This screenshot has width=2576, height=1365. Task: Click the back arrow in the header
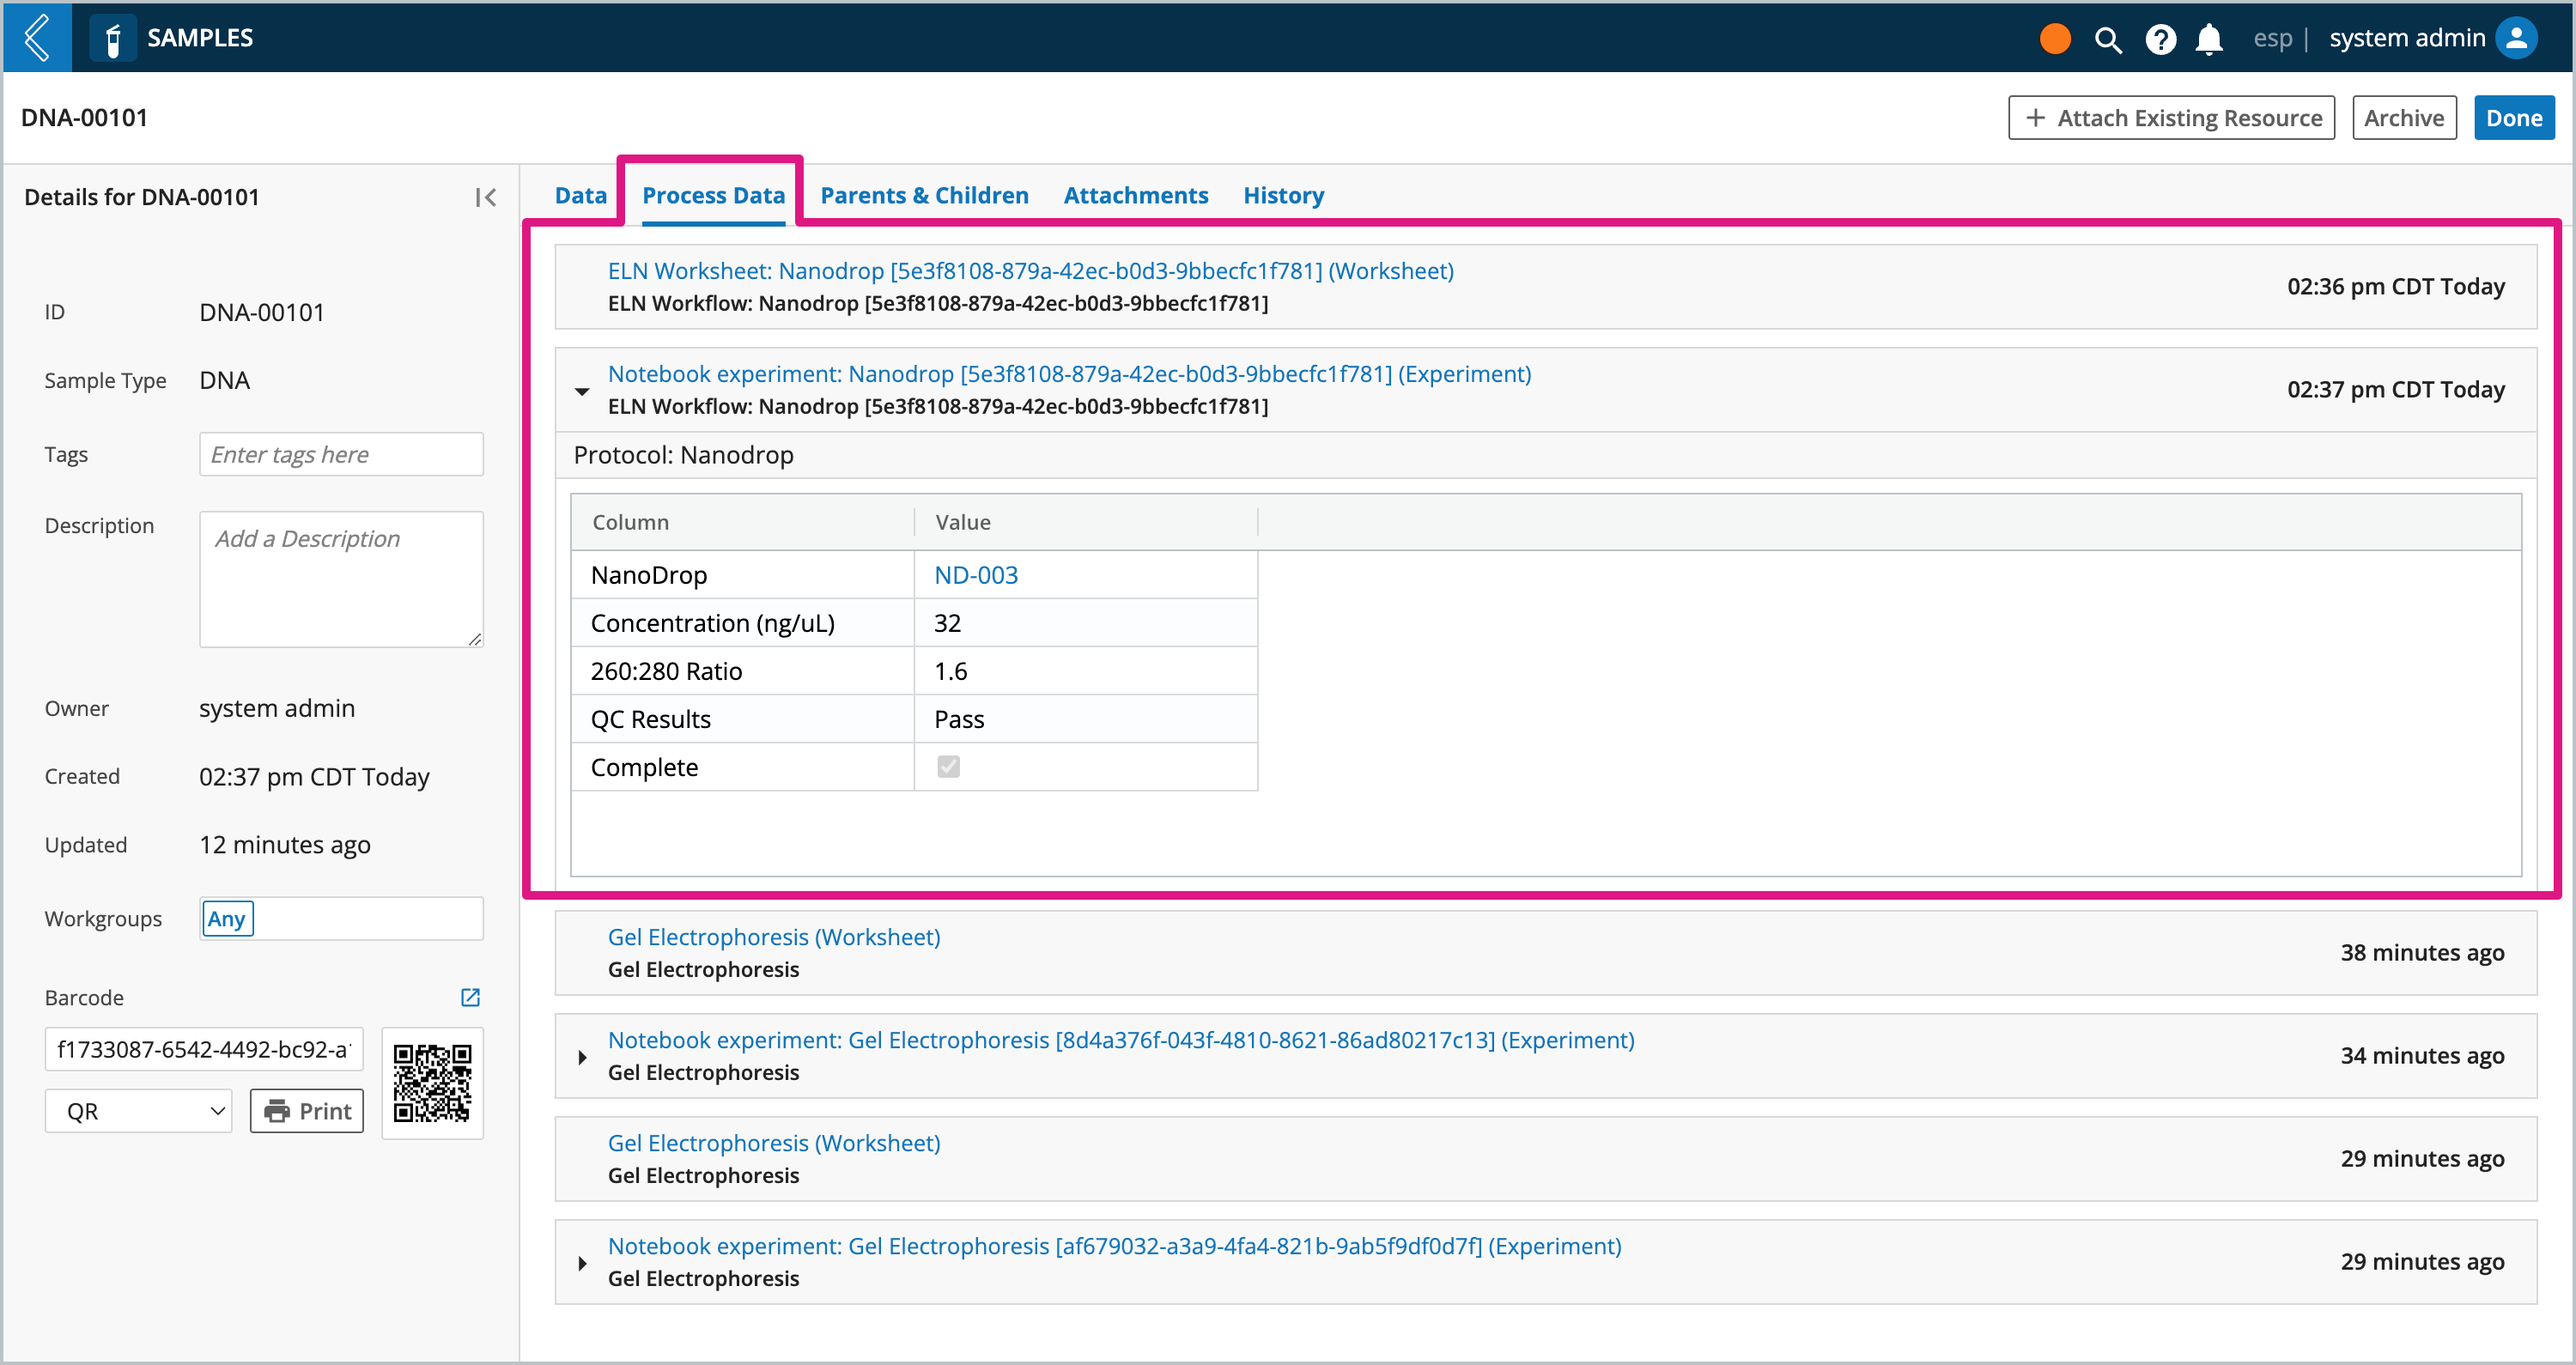pos(37,37)
